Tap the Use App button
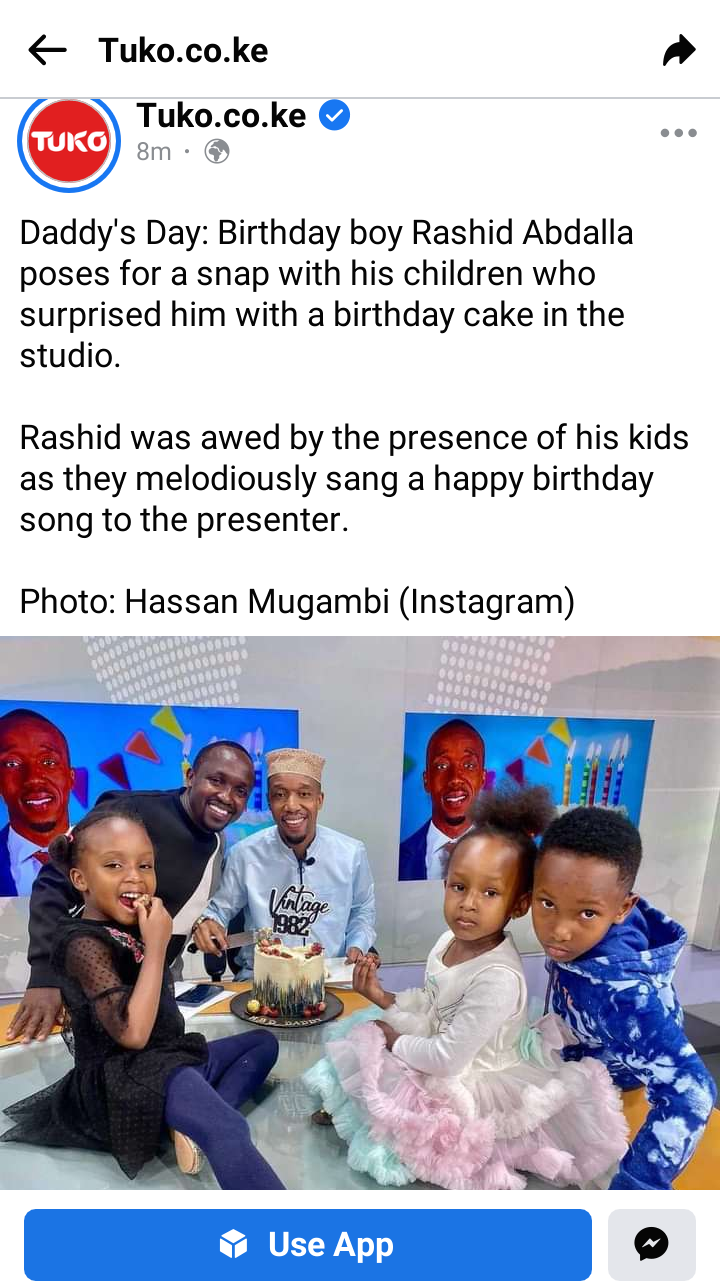720x1288 pixels. click(308, 1244)
